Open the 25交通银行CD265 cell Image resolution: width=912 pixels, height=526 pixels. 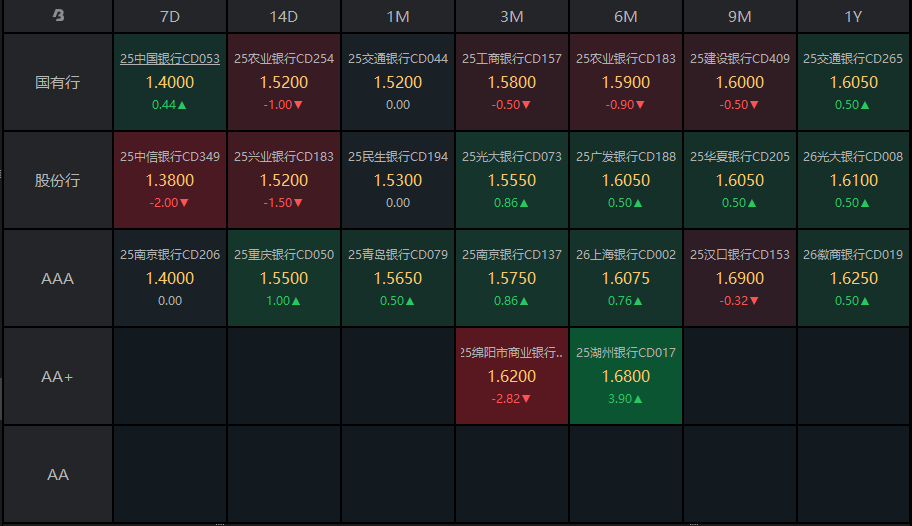tap(853, 82)
